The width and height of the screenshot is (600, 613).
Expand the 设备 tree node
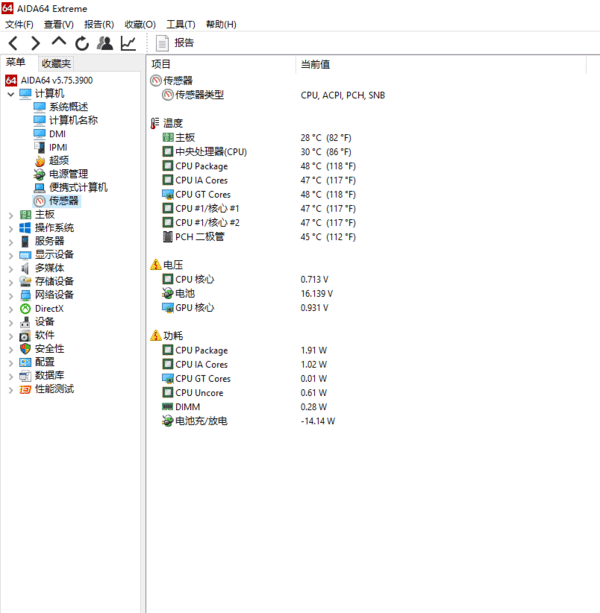coord(11,322)
